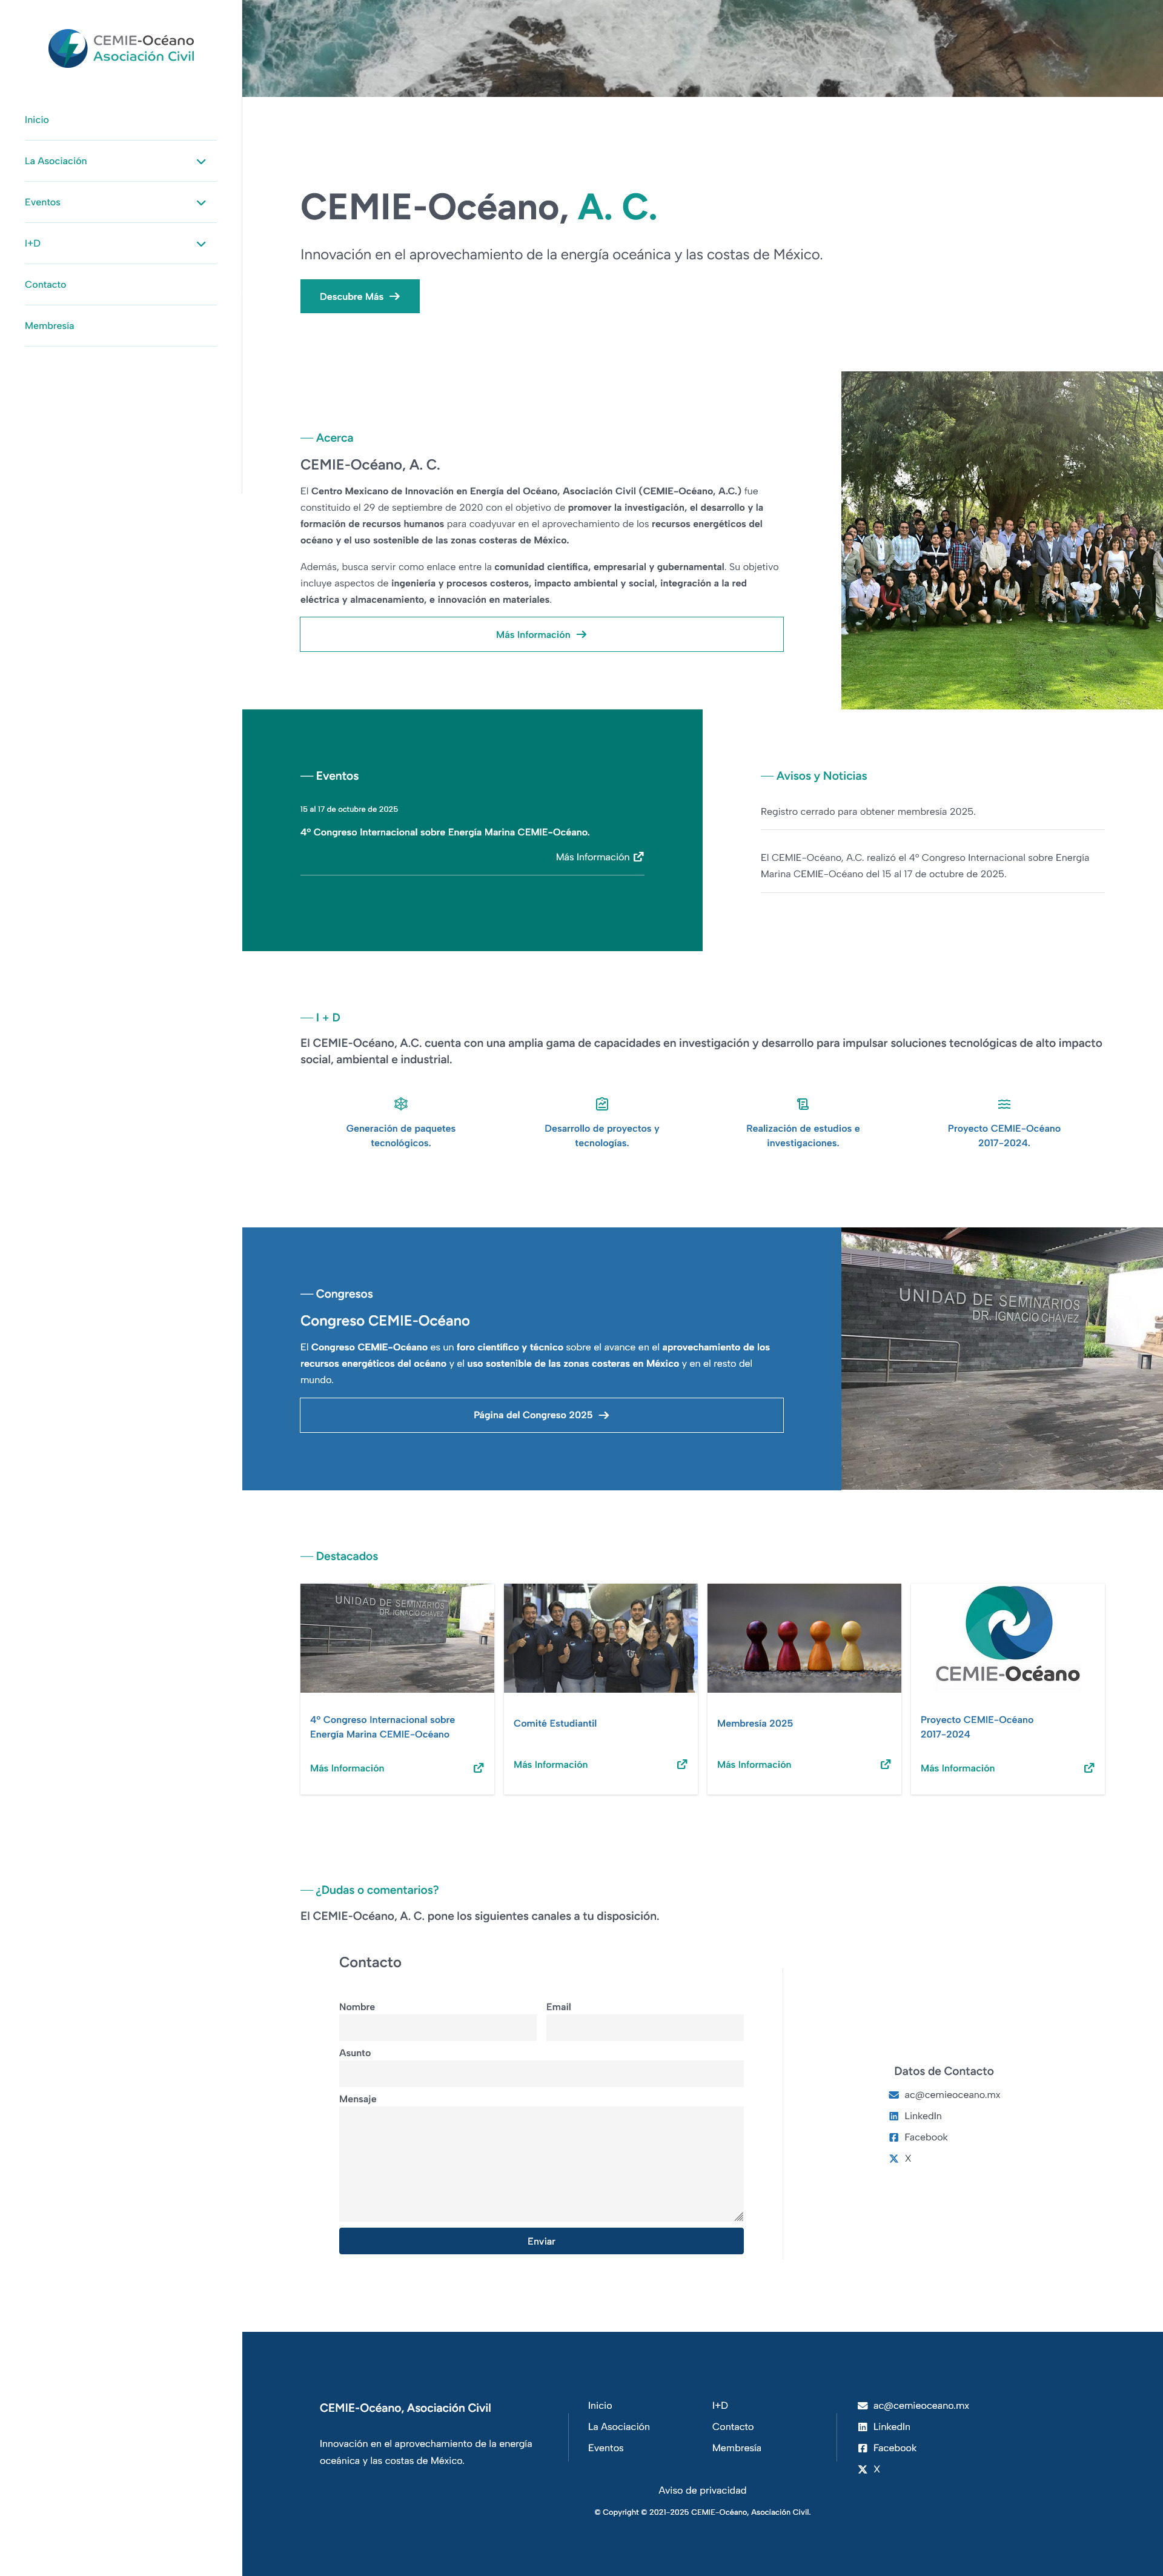Click the document icon above Realización de estudios
This screenshot has height=2576, width=1163.
point(803,1104)
